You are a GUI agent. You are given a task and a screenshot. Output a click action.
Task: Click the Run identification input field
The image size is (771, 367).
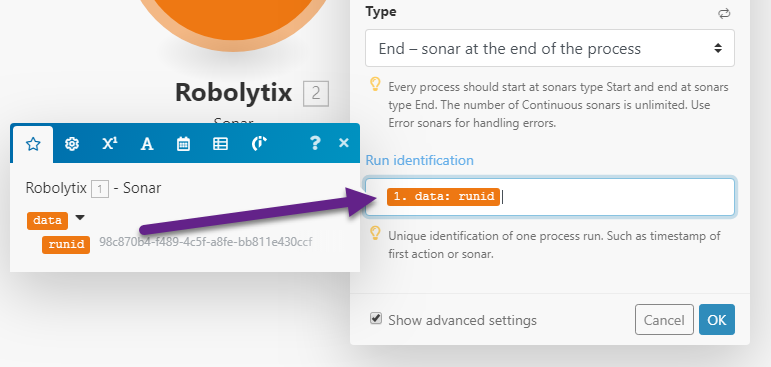point(550,197)
